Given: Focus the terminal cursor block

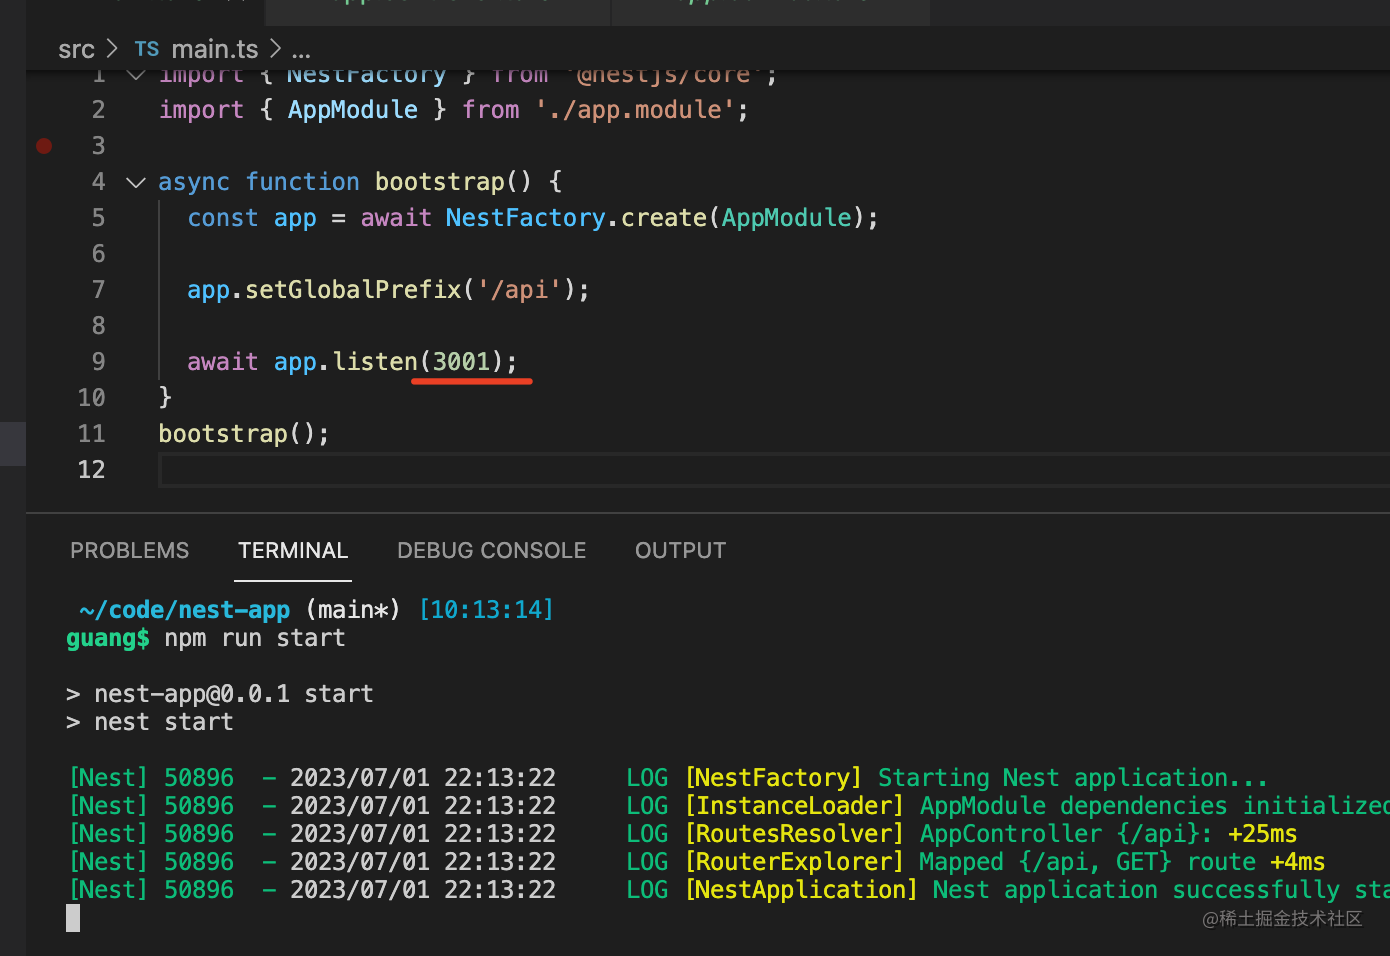Looking at the screenshot, I should pos(73,918).
